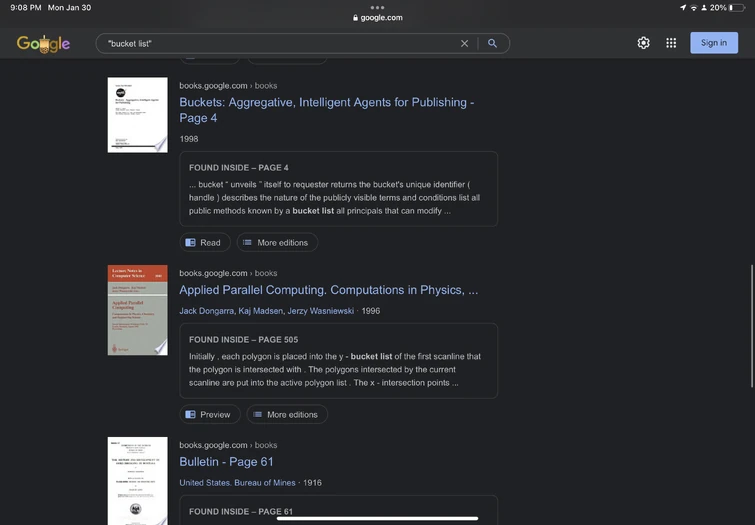Open Bulletin book cover thumbnail
The image size is (755, 525).
(x=138, y=481)
